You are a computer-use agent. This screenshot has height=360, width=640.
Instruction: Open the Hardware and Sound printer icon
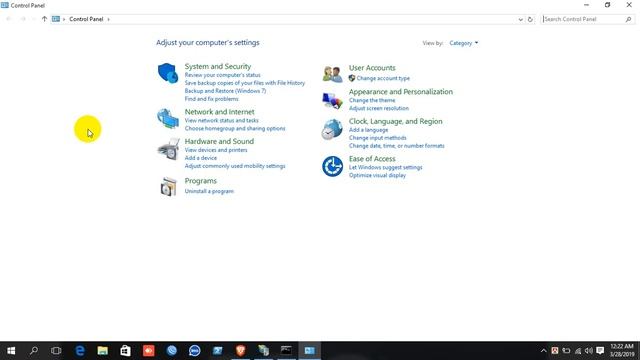coord(168,149)
